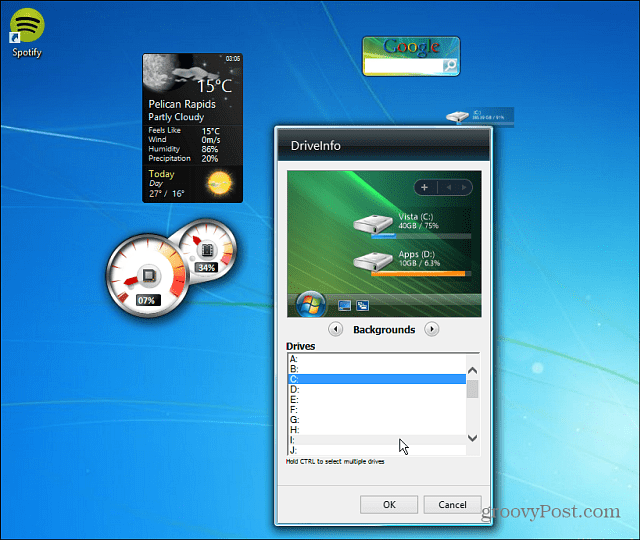Click the Precipitation 20% row
Screen dimensions: 640x540
[183, 158]
